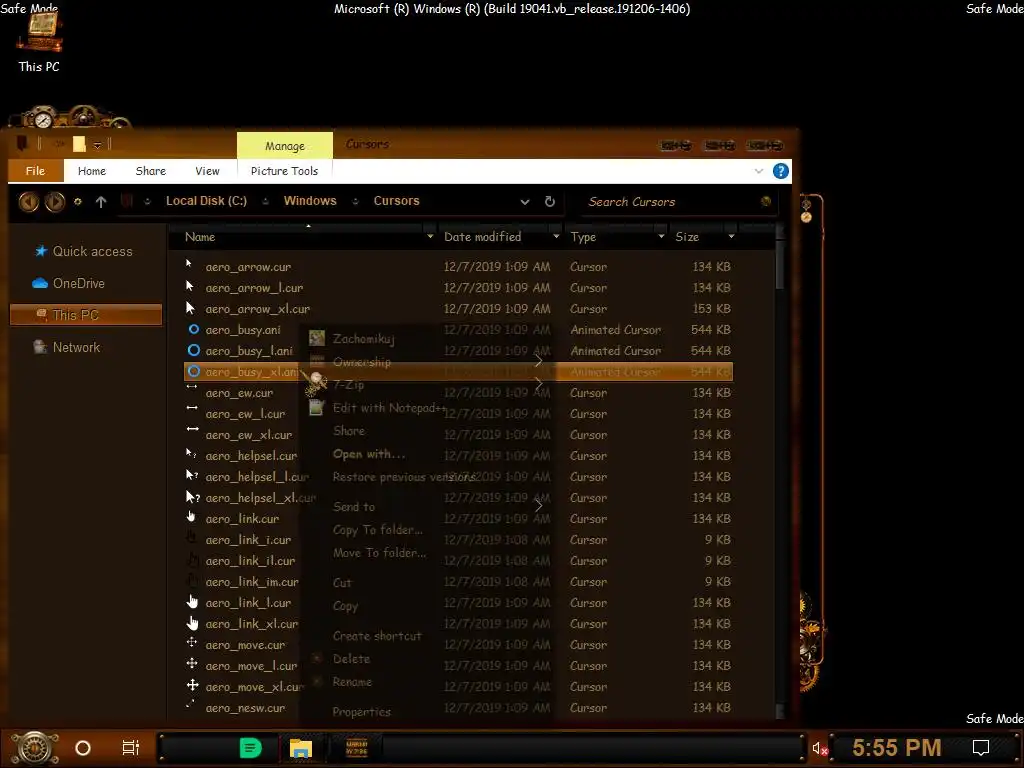This screenshot has height=768, width=1024.
Task: Open the Date modified filter dropdown
Action: (556, 236)
